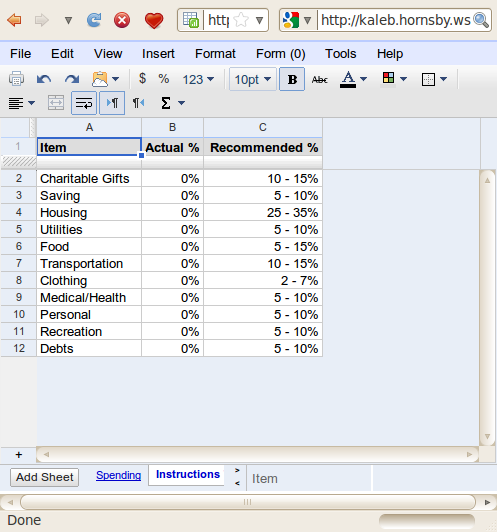Reload the page with the refresh icon
497x532 pixels.
[94, 20]
